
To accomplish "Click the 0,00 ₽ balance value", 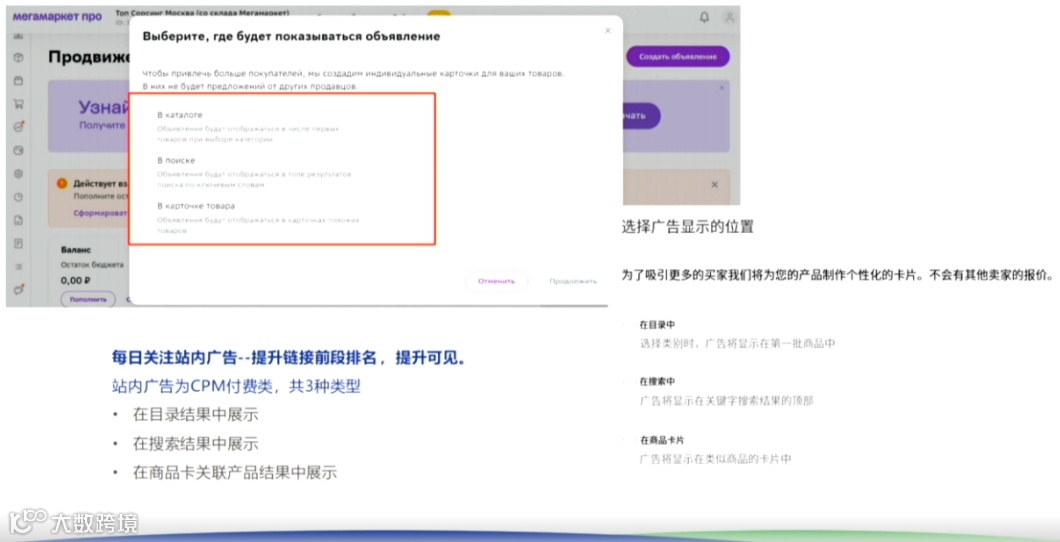I will [x=76, y=280].
